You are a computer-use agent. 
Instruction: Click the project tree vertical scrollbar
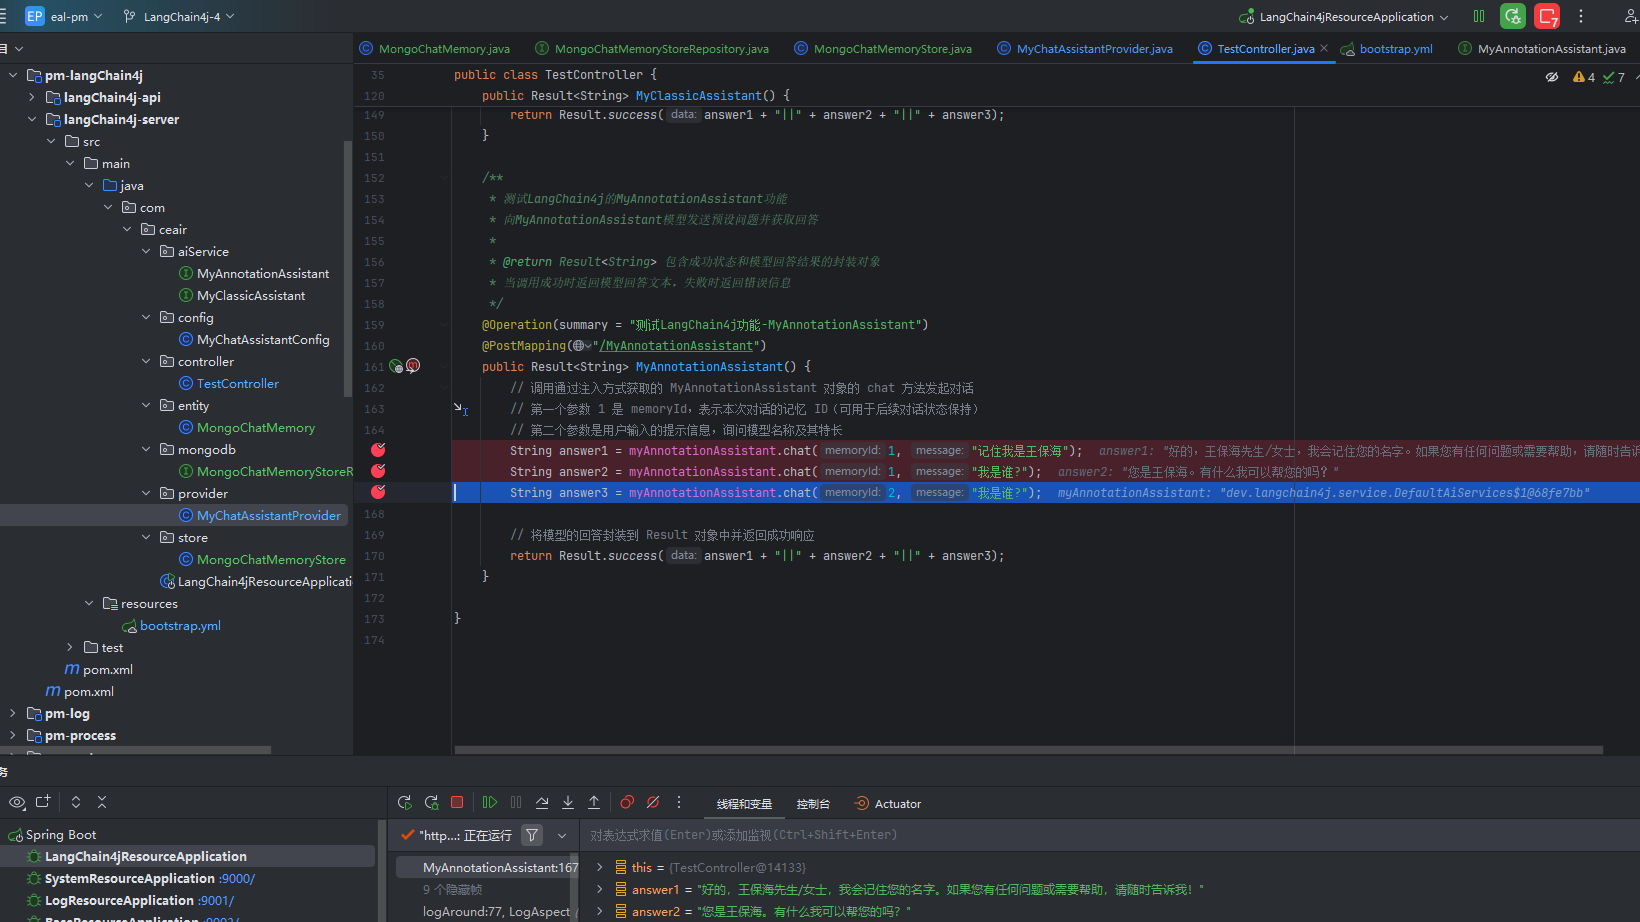348,270
